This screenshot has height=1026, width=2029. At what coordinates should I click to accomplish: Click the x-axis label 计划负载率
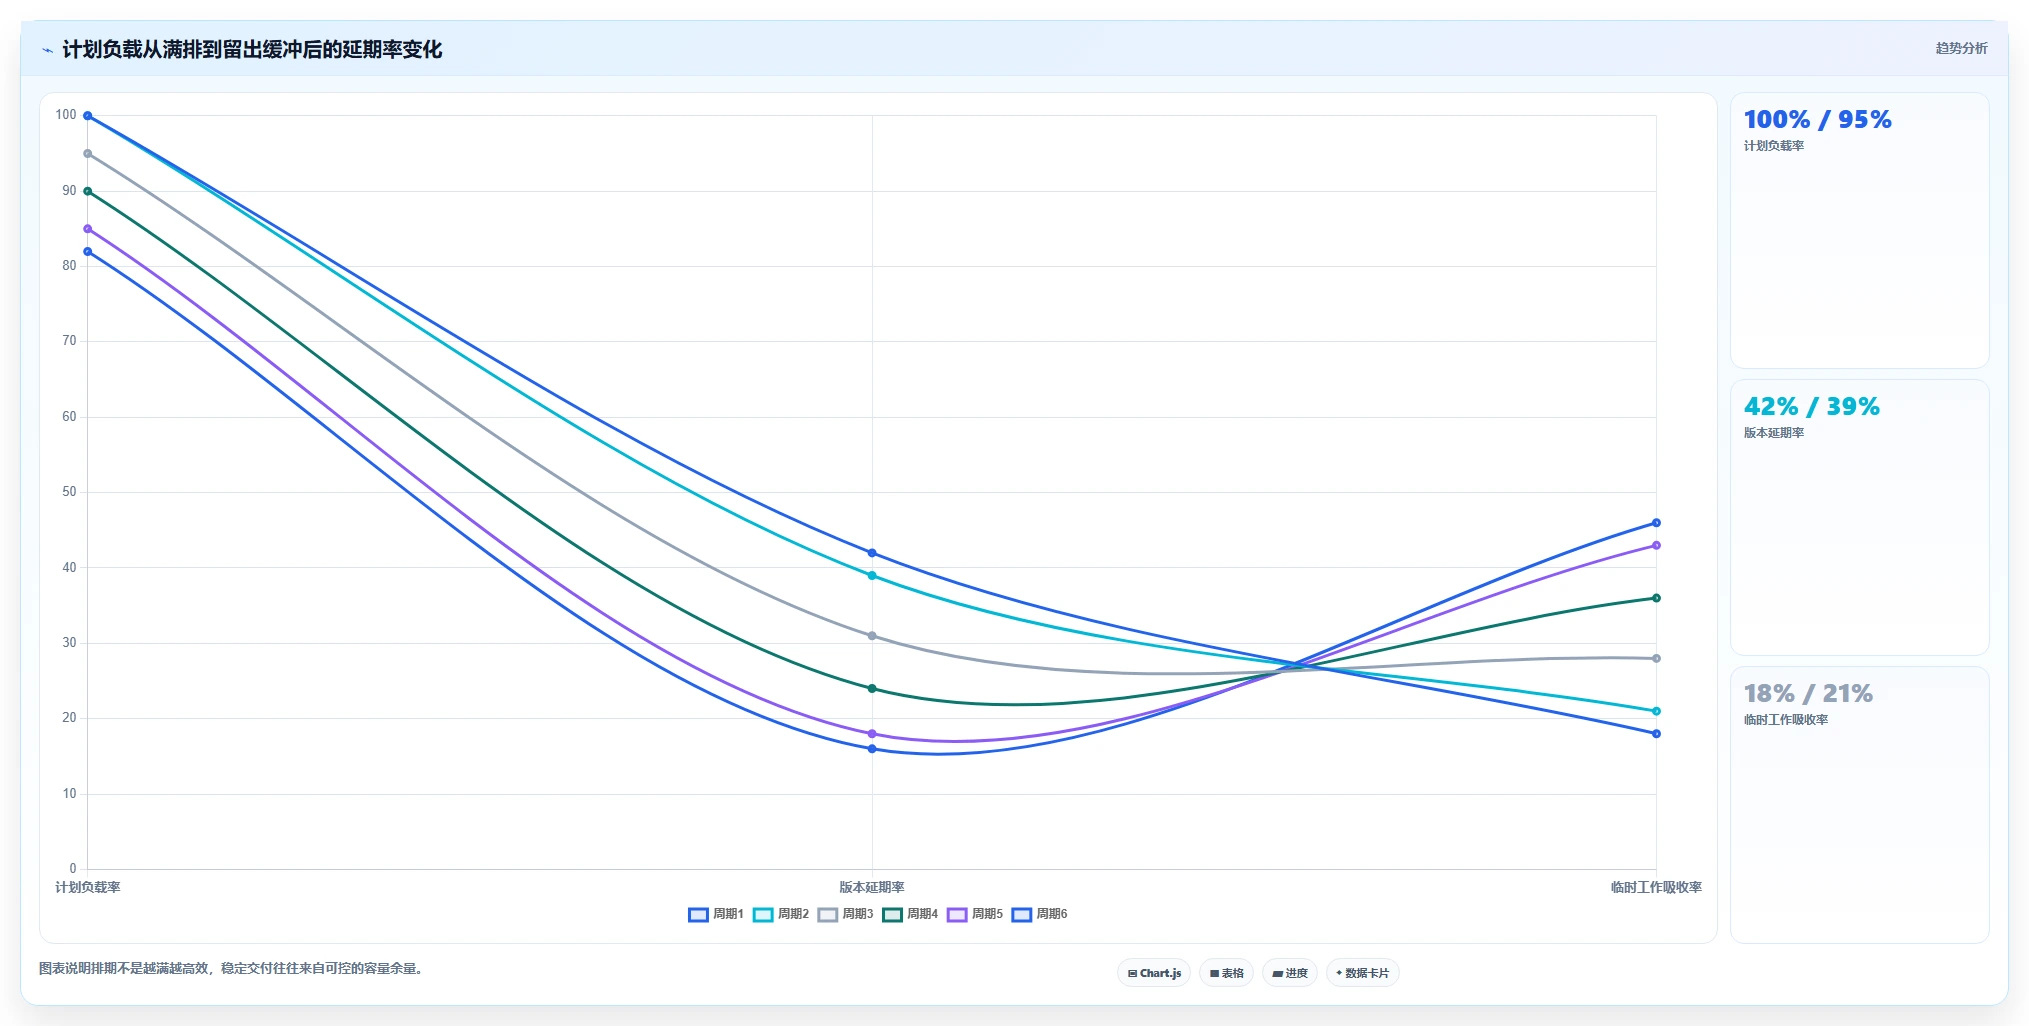(87, 887)
